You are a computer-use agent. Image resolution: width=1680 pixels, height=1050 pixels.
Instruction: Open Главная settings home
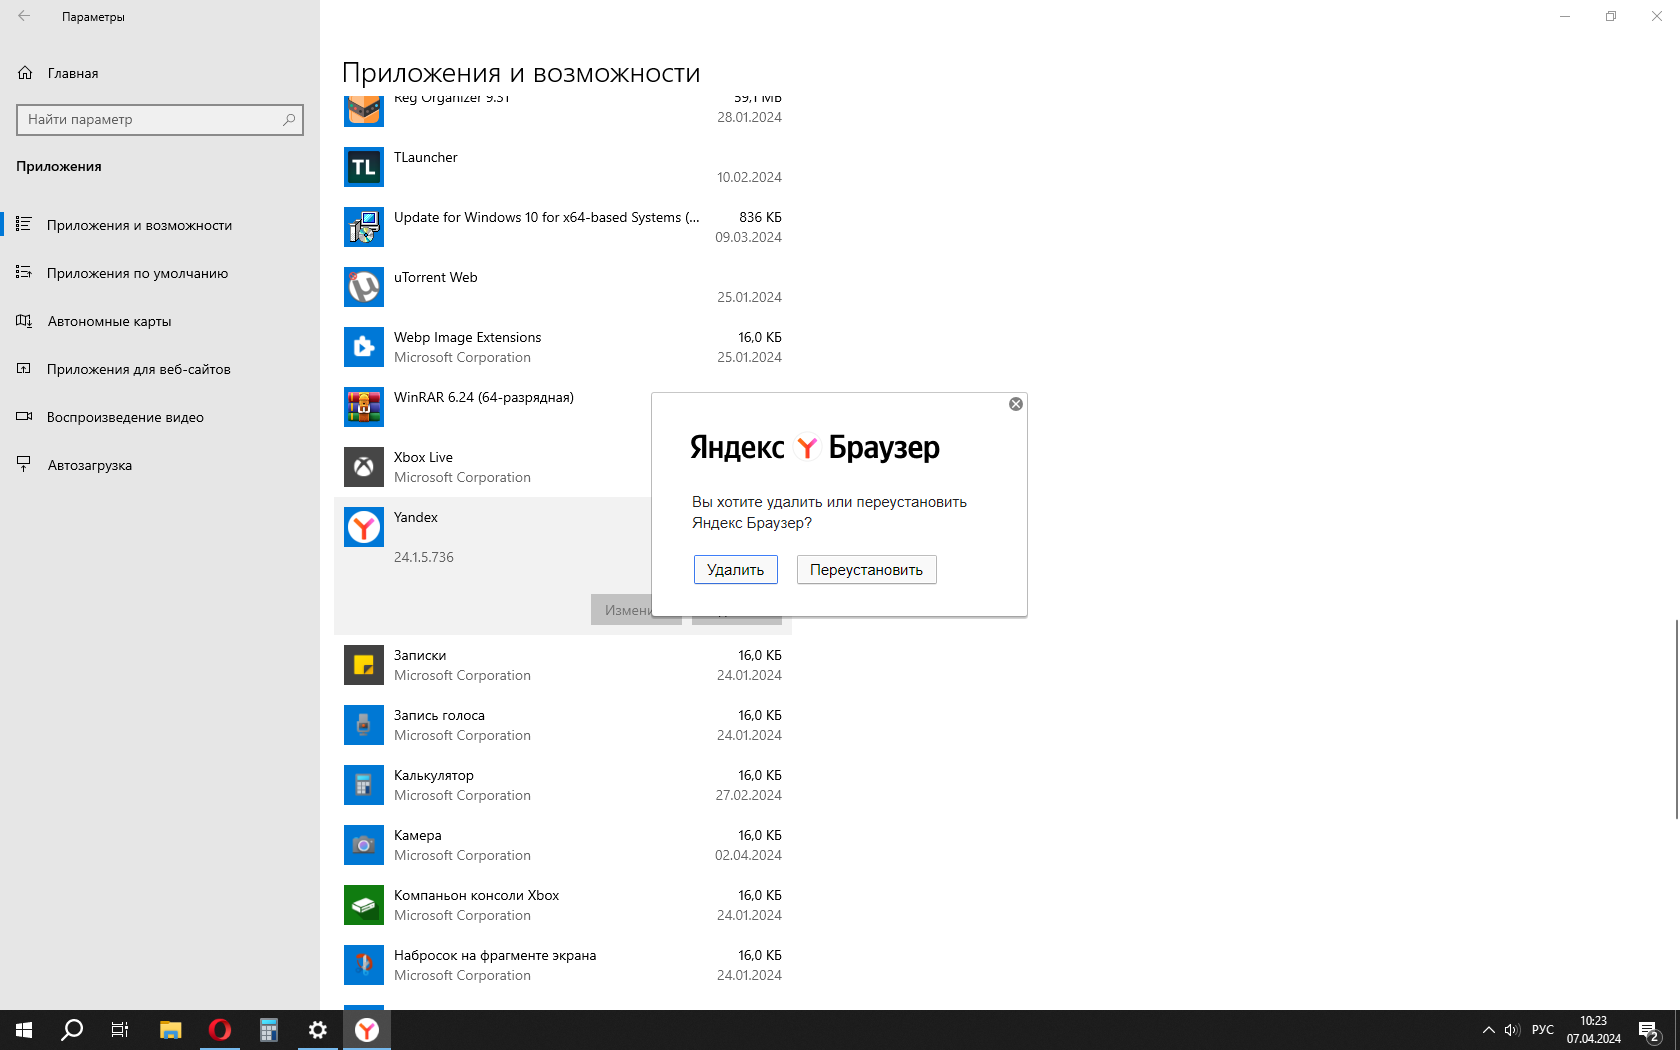coord(73,73)
